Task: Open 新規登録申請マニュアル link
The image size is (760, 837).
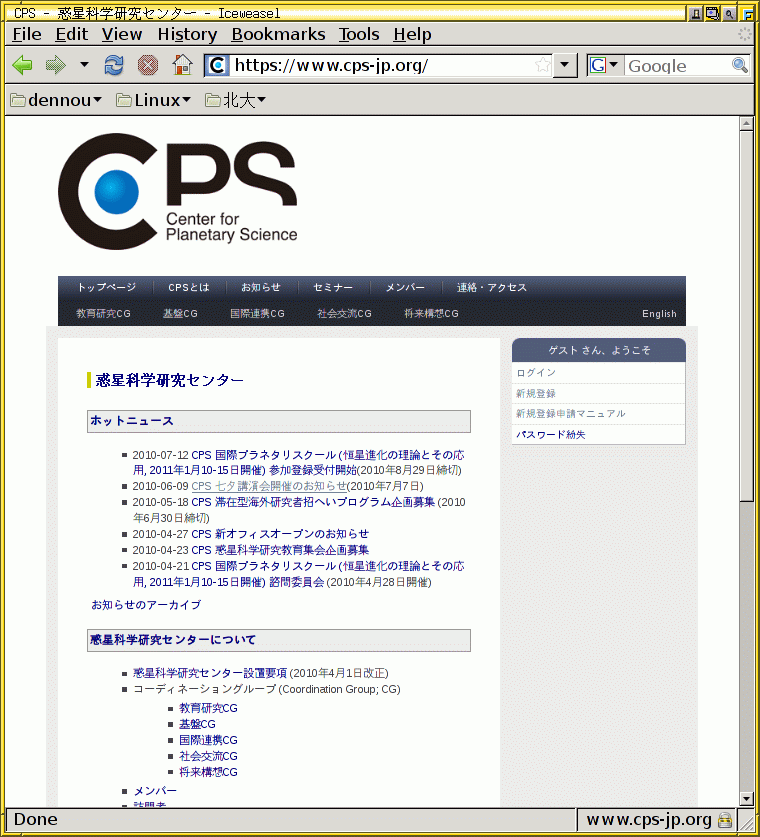Action: 571,414
